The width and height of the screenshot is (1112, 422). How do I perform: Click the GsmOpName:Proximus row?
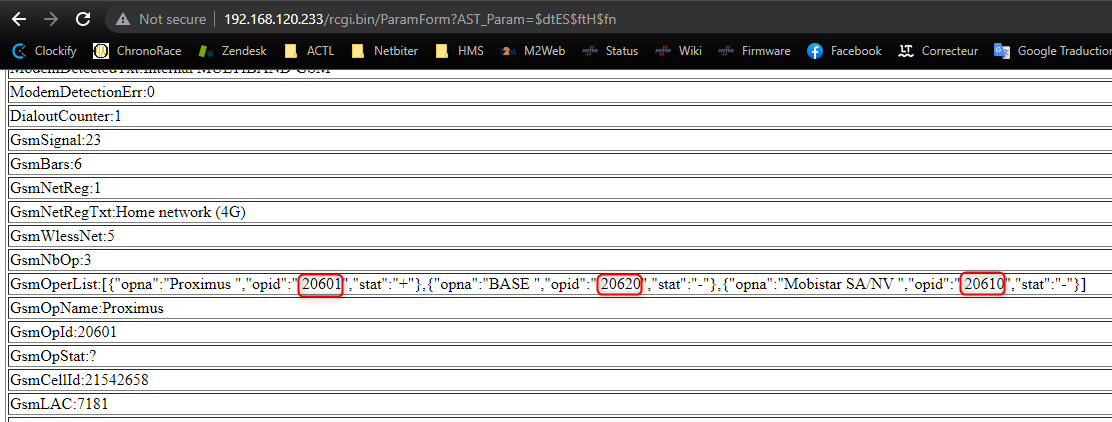pos(560,309)
